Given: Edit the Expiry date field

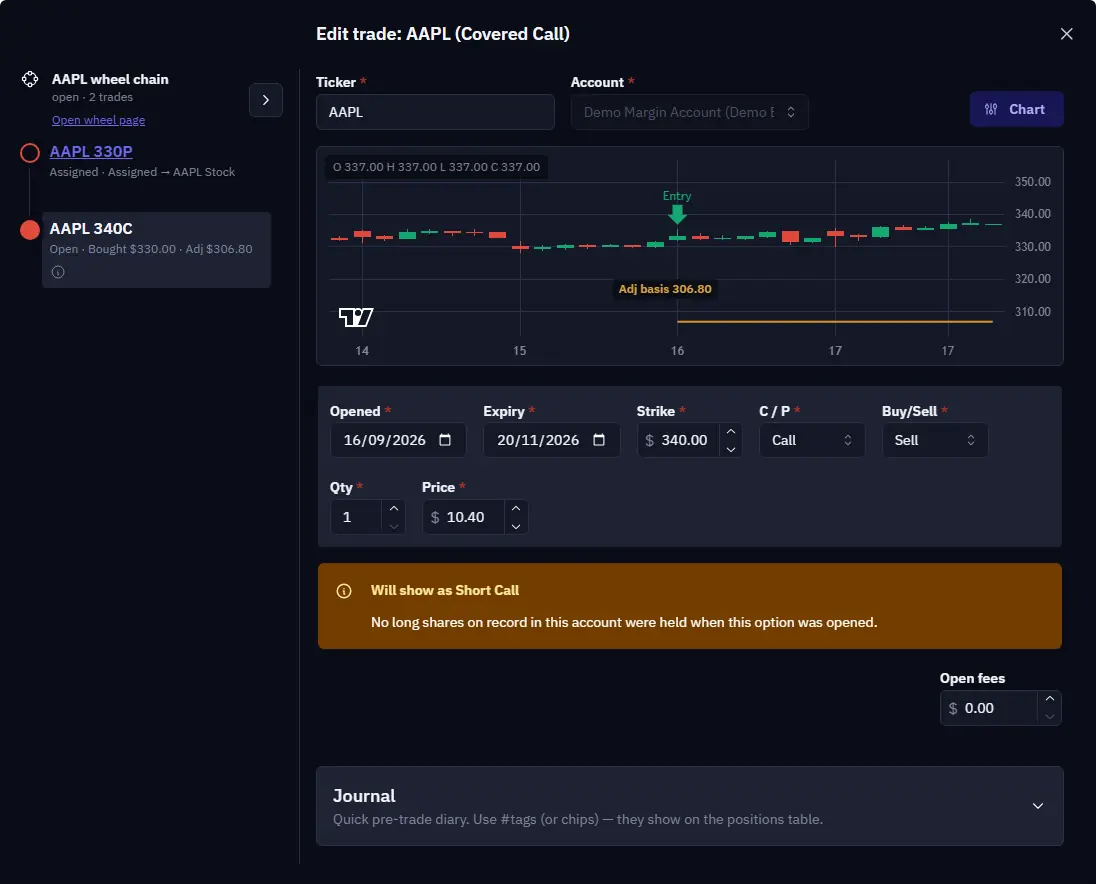Looking at the screenshot, I should [x=551, y=440].
